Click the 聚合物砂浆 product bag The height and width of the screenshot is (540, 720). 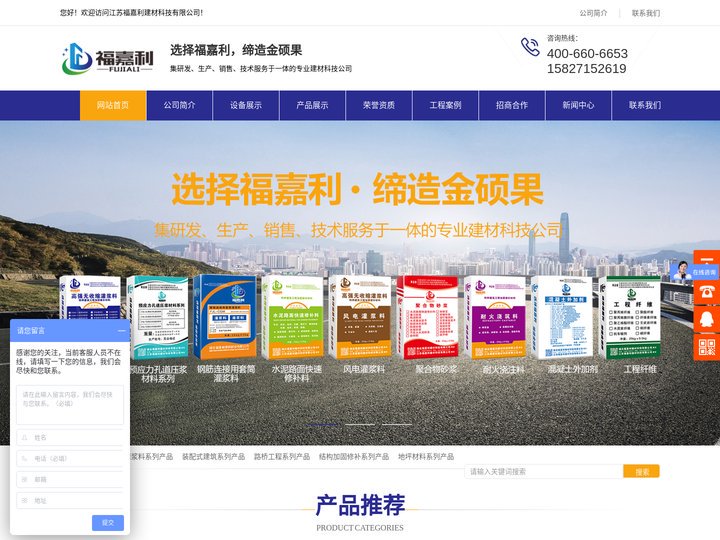click(428, 317)
